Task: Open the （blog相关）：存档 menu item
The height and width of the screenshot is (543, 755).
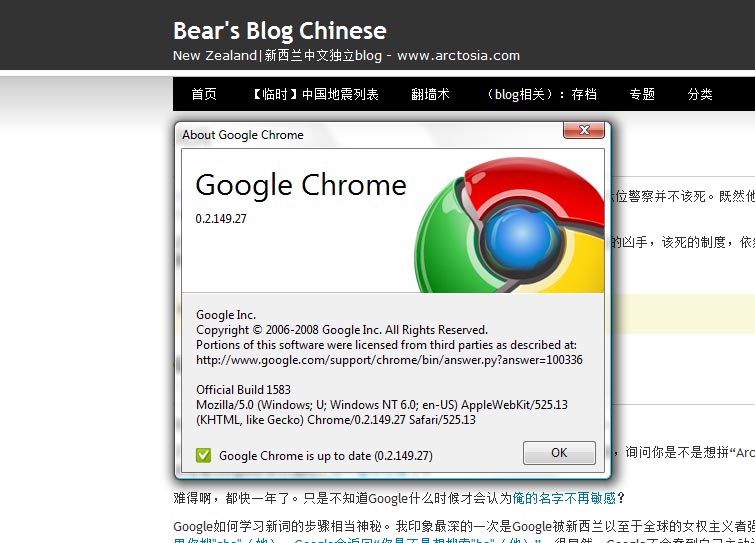Action: pyautogui.click(x=540, y=94)
